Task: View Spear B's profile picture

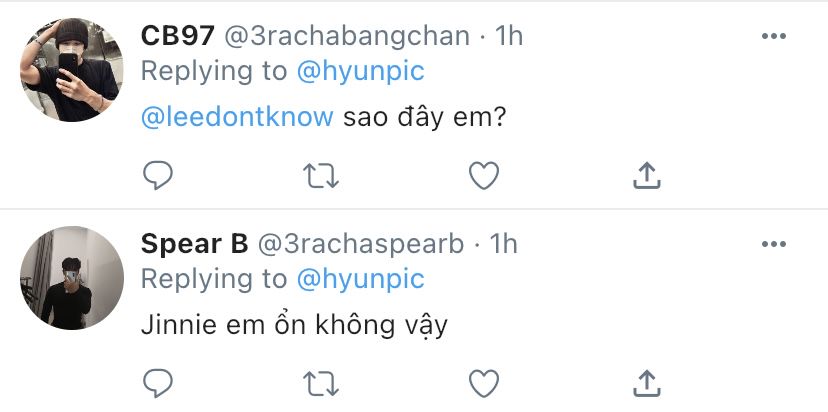Action: click(71, 277)
